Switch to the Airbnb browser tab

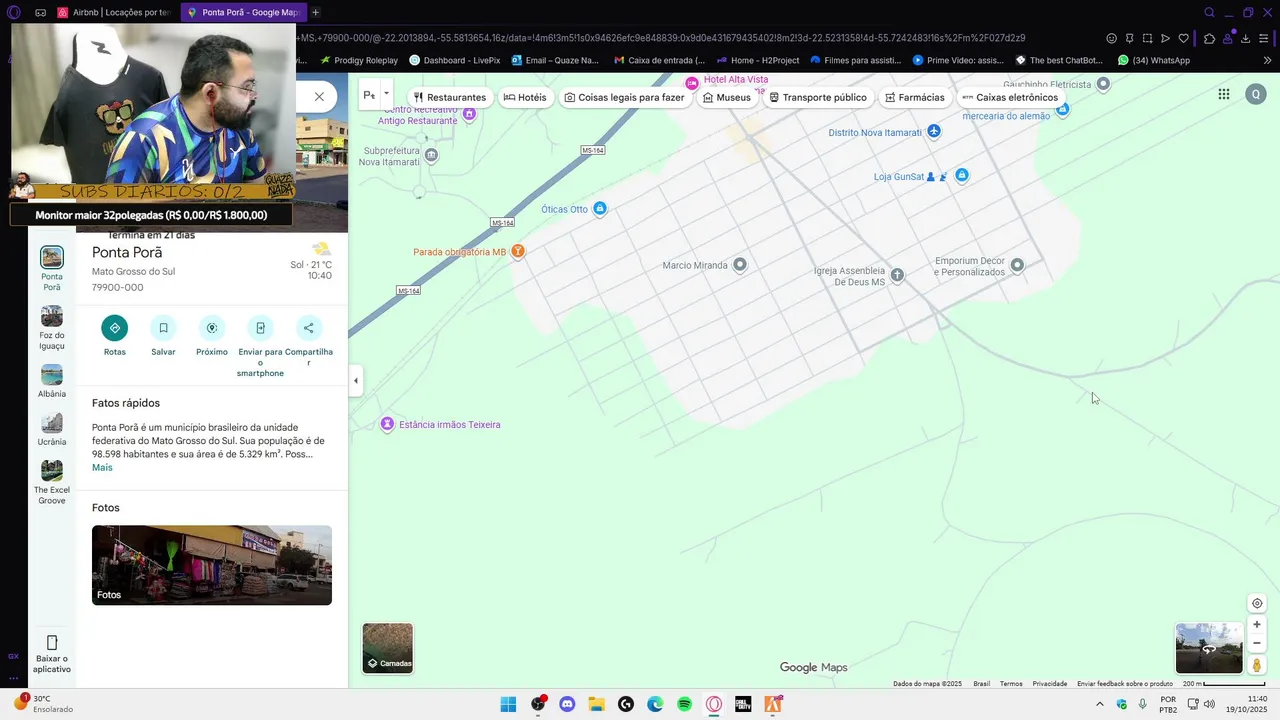pyautogui.click(x=115, y=13)
